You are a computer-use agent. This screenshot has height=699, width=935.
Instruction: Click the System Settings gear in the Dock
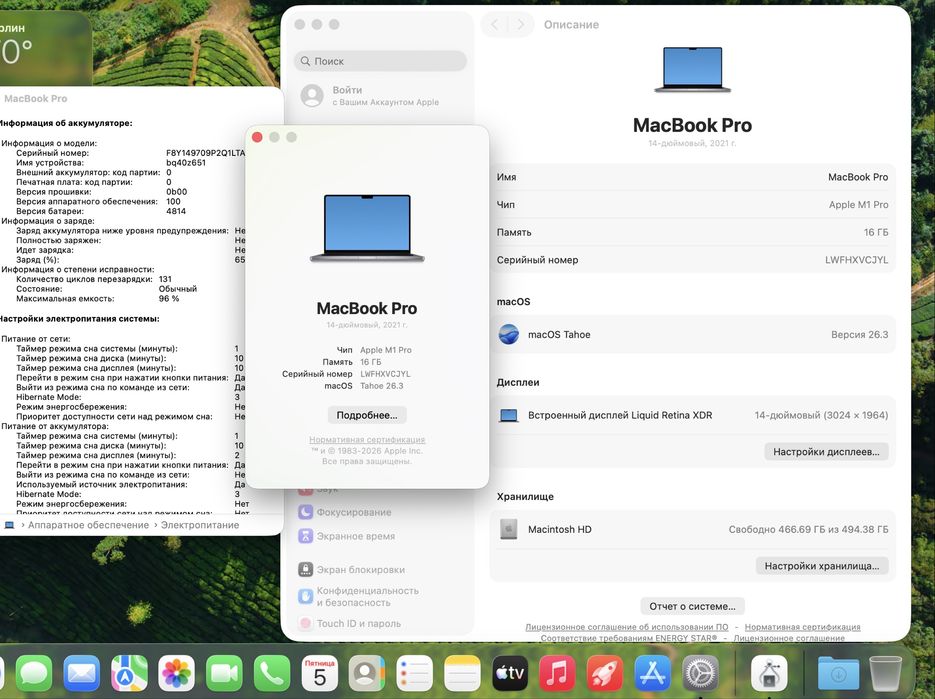click(x=700, y=673)
